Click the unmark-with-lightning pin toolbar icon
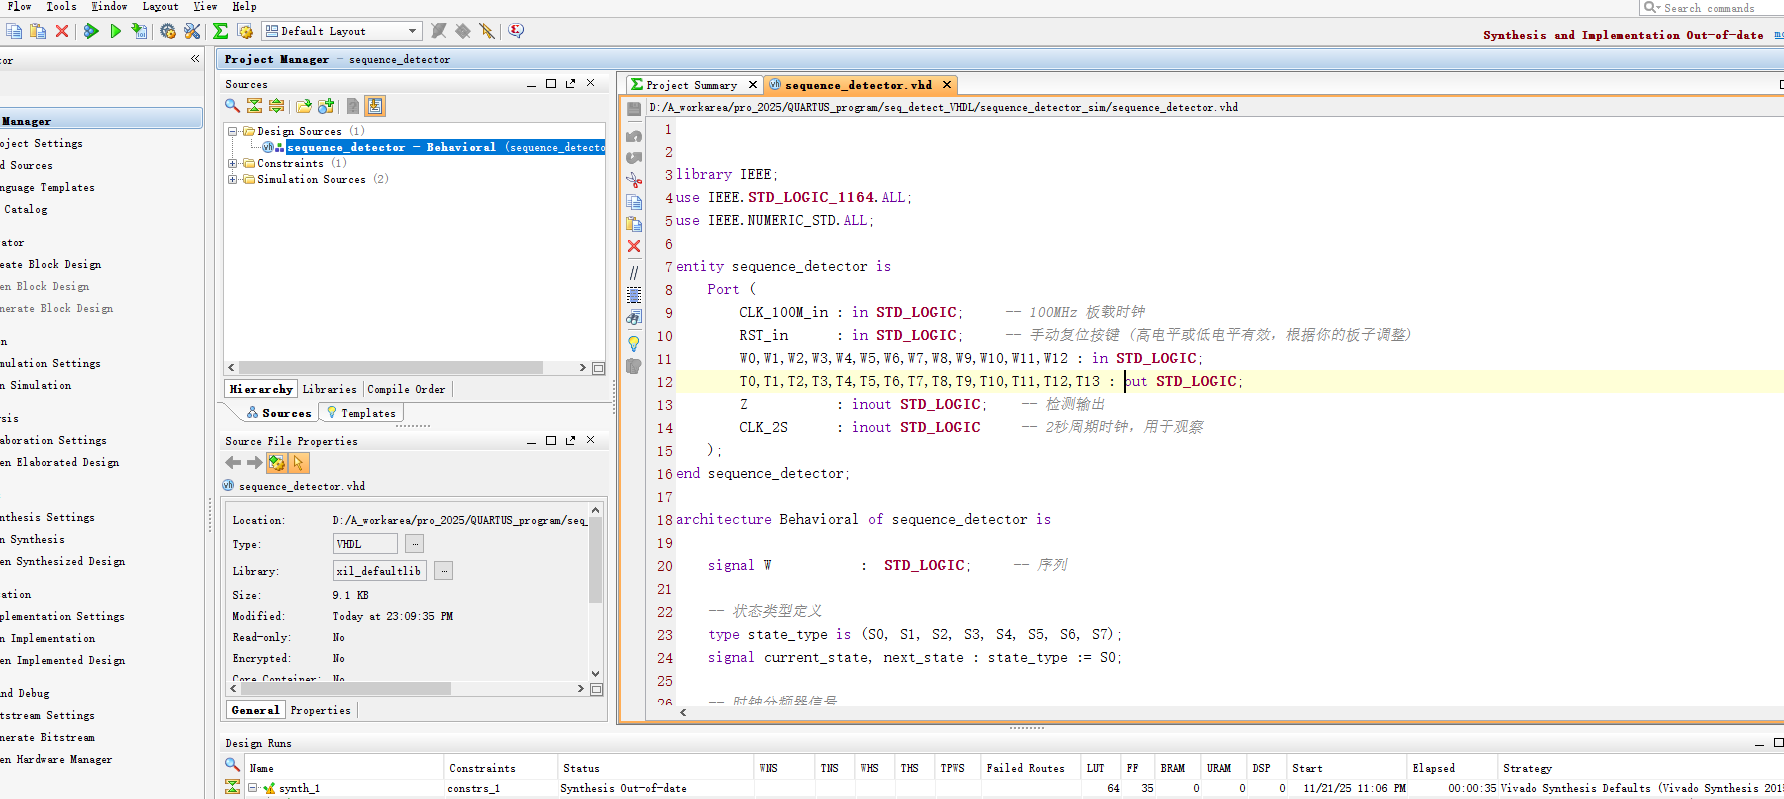Viewport: 1784px width, 799px height. 487,31
